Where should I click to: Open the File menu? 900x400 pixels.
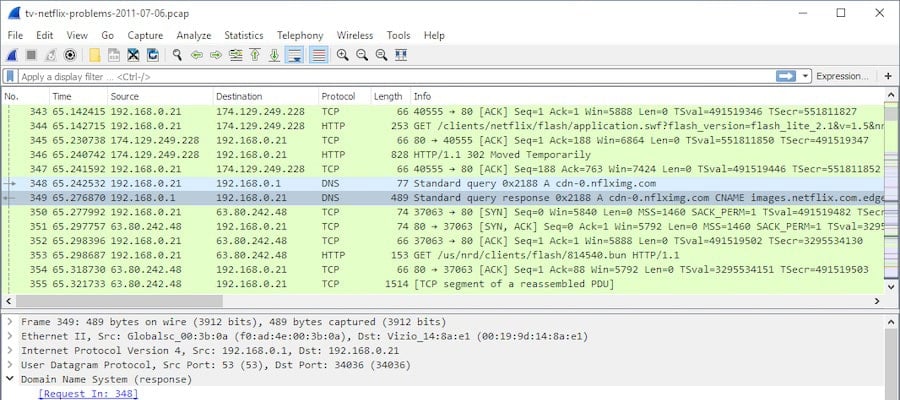tap(15, 36)
